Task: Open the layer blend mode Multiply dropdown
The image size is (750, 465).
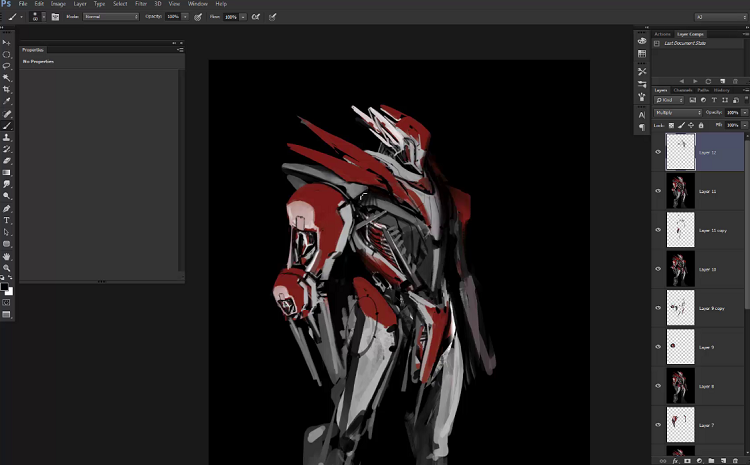Action: coord(678,112)
